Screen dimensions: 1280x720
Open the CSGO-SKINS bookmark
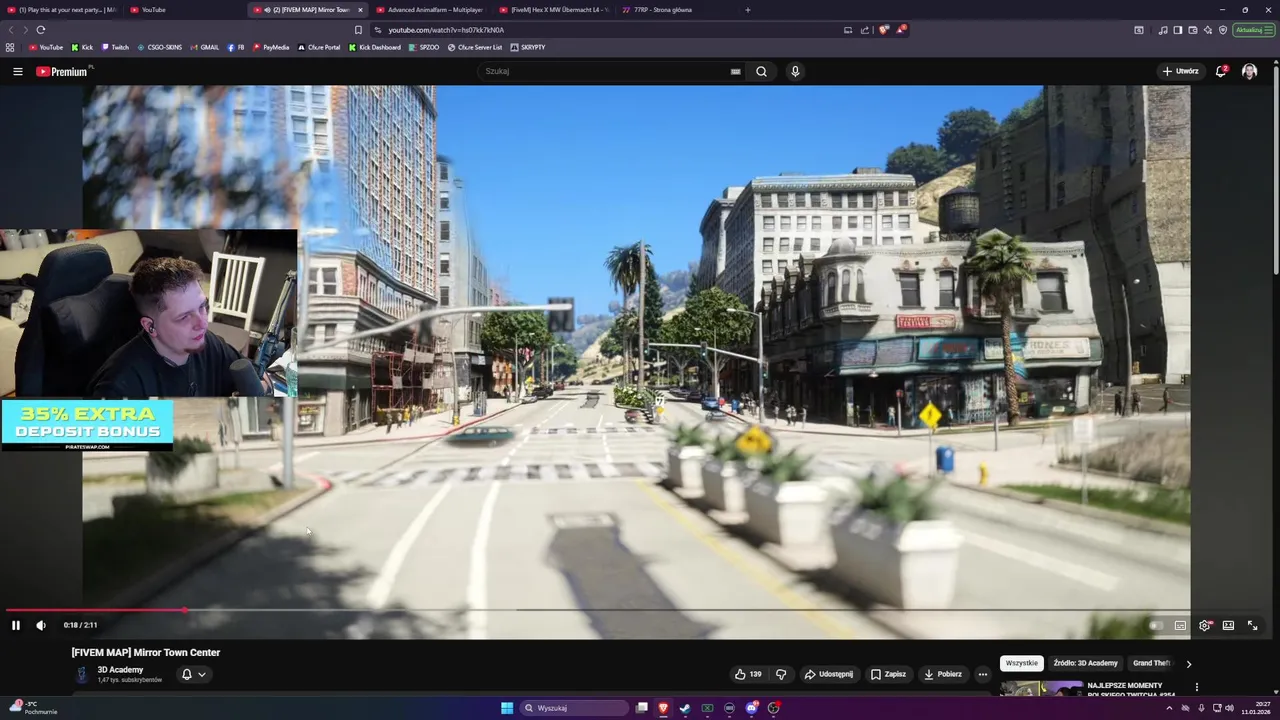click(x=160, y=47)
